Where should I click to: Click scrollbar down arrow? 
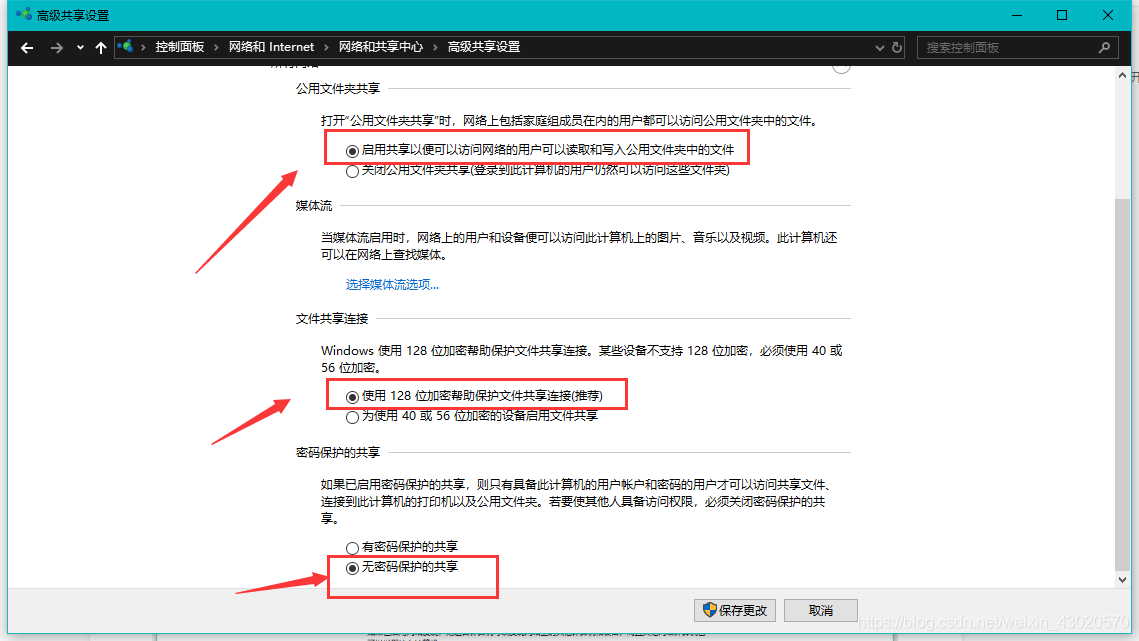coord(1122,579)
